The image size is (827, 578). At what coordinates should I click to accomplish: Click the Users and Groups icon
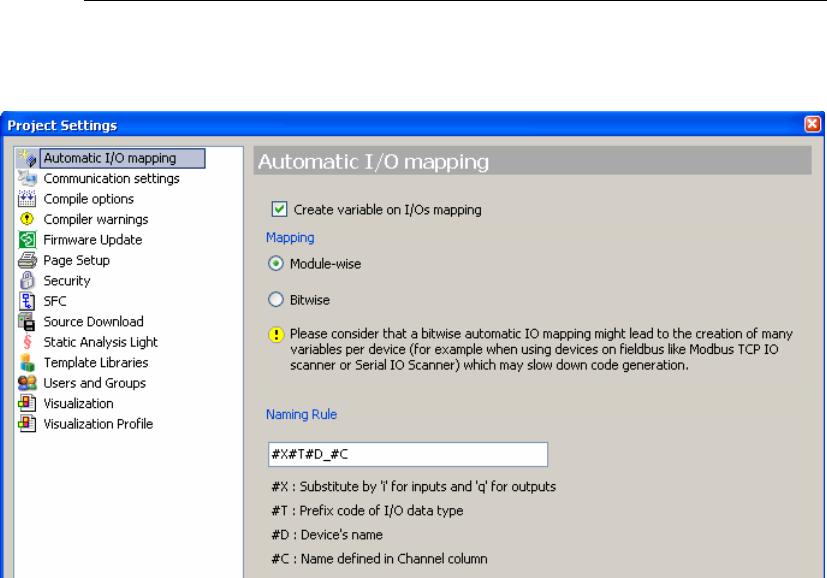(27, 383)
